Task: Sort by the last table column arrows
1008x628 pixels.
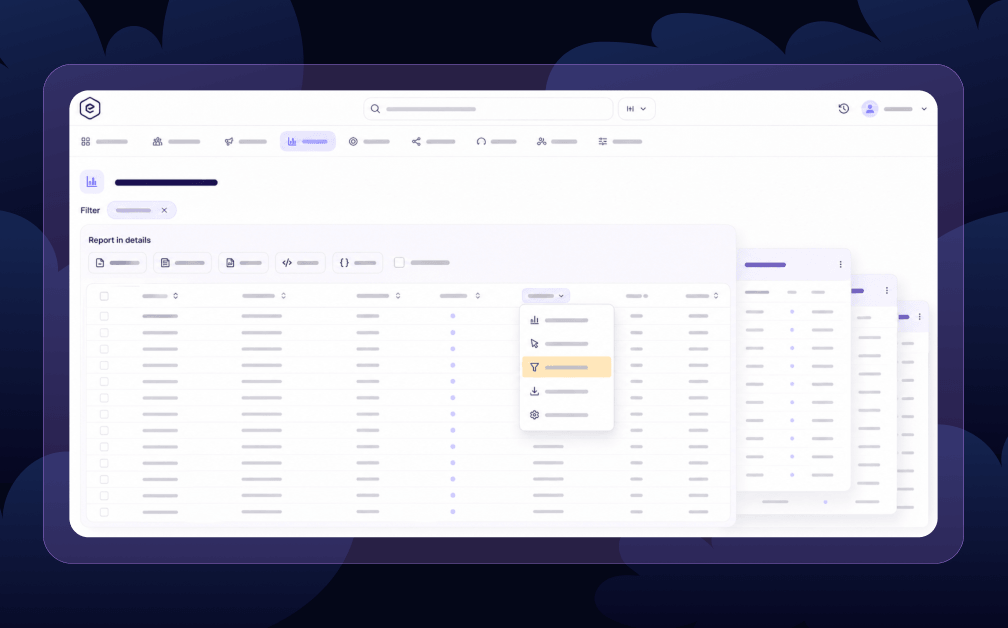Action: [x=716, y=296]
